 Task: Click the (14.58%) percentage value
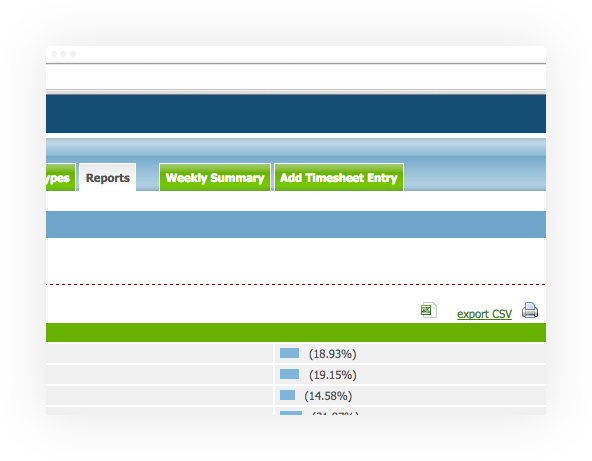(x=328, y=396)
